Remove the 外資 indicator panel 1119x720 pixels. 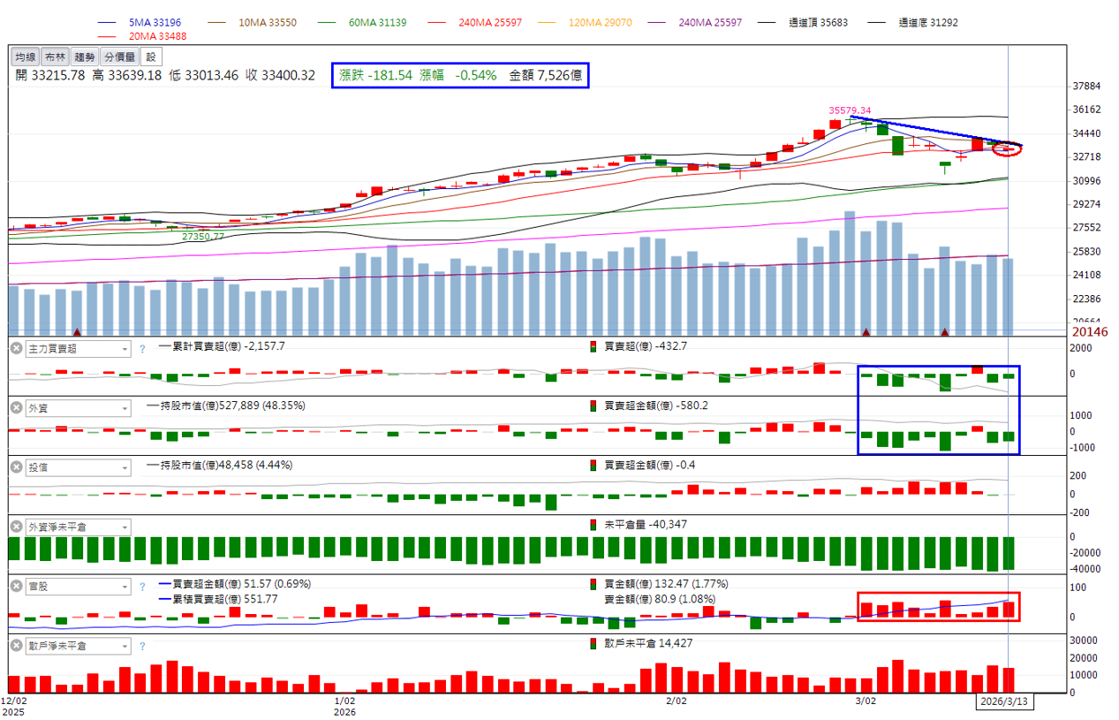[x=16, y=407]
